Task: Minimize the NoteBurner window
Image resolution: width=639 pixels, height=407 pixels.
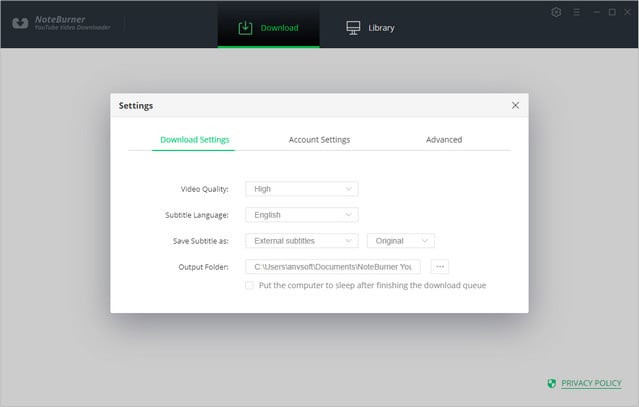Action: click(x=595, y=12)
